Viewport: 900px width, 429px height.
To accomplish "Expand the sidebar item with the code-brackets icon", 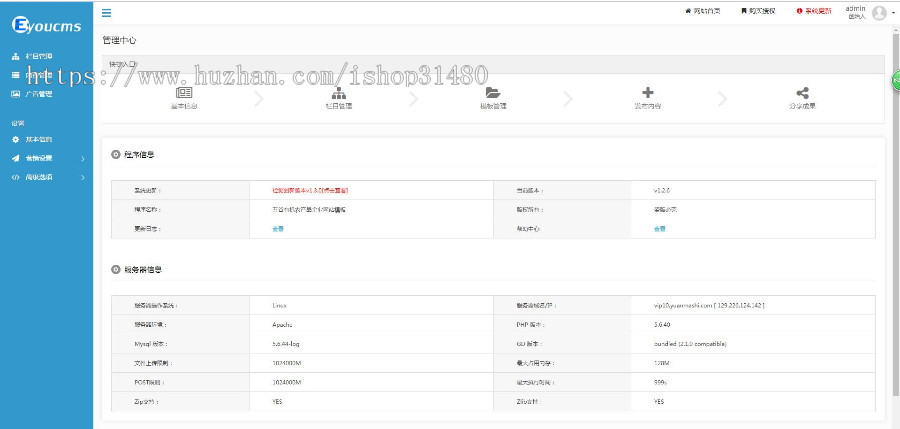I will point(46,177).
